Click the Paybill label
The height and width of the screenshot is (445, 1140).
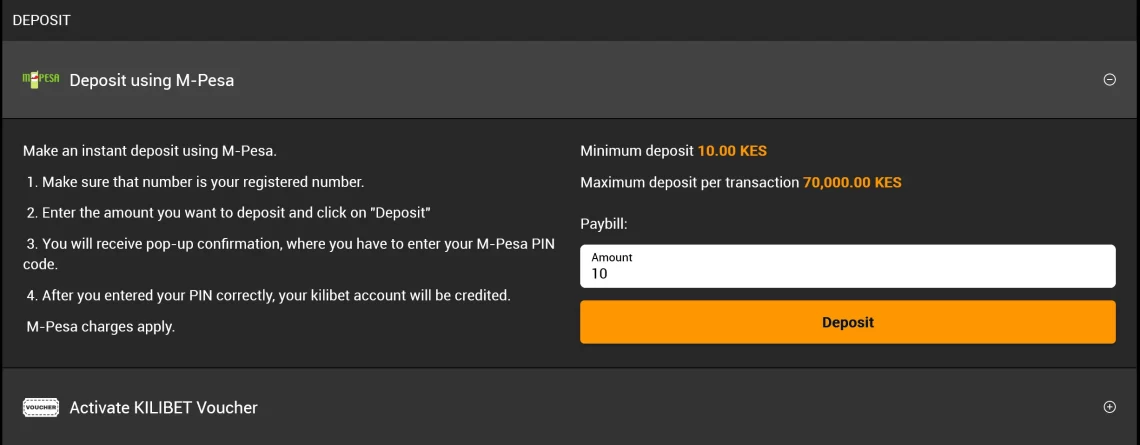(604, 225)
